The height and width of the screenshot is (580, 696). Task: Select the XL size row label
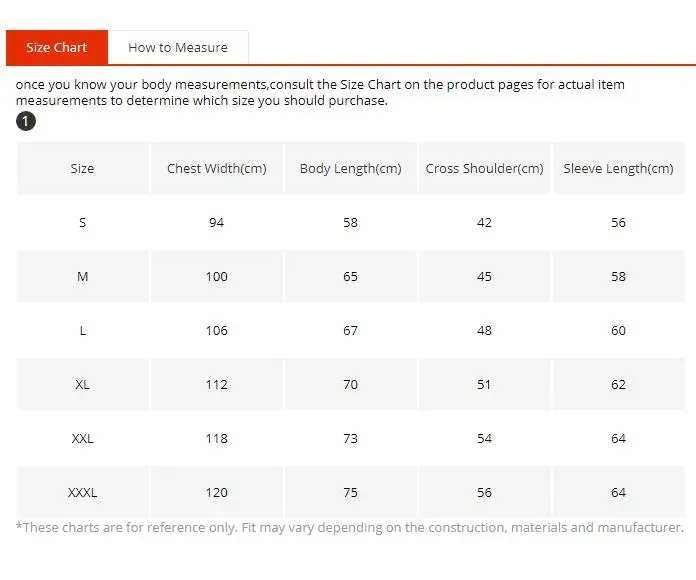pyautogui.click(x=83, y=384)
